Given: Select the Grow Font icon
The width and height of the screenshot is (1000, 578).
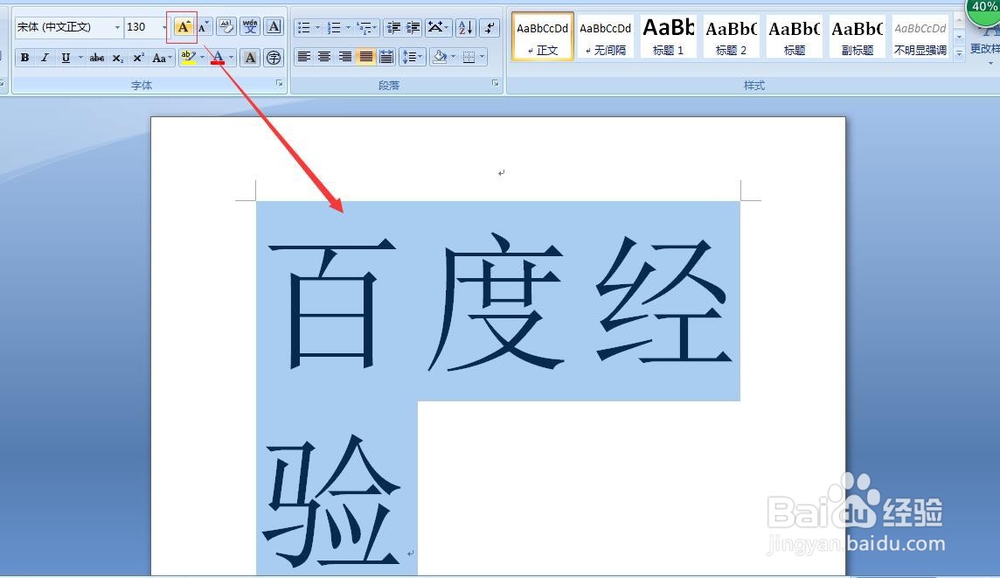Looking at the screenshot, I should [x=184, y=26].
